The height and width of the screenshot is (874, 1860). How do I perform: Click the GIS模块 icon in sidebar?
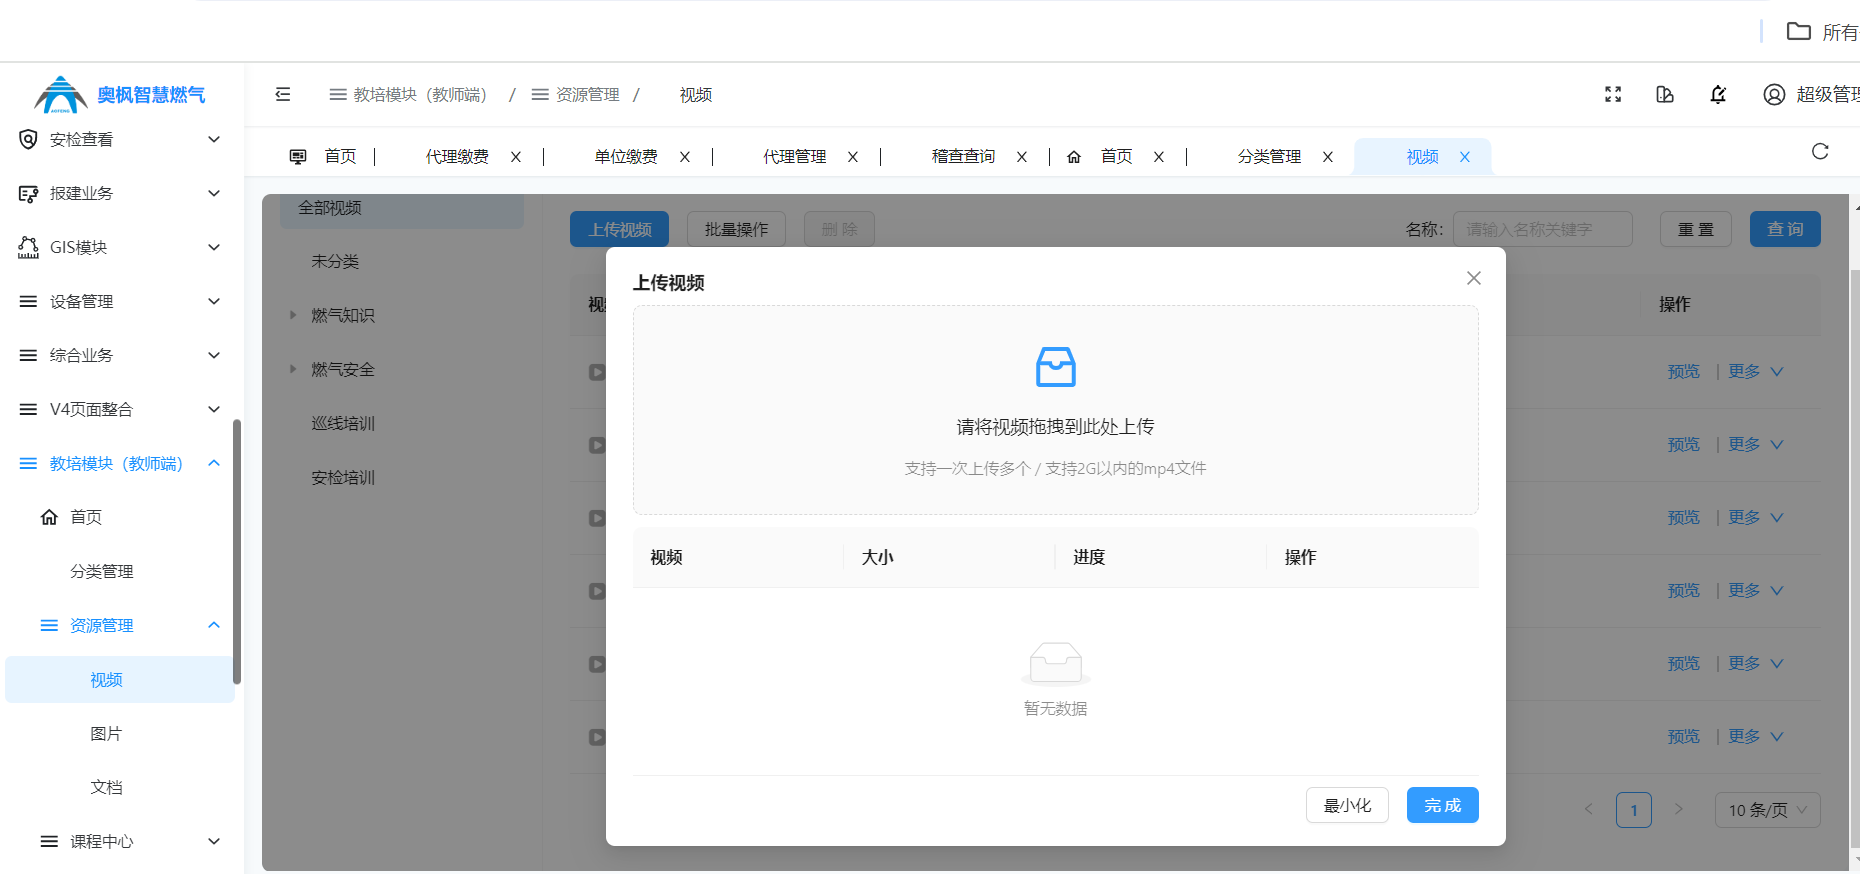point(28,247)
